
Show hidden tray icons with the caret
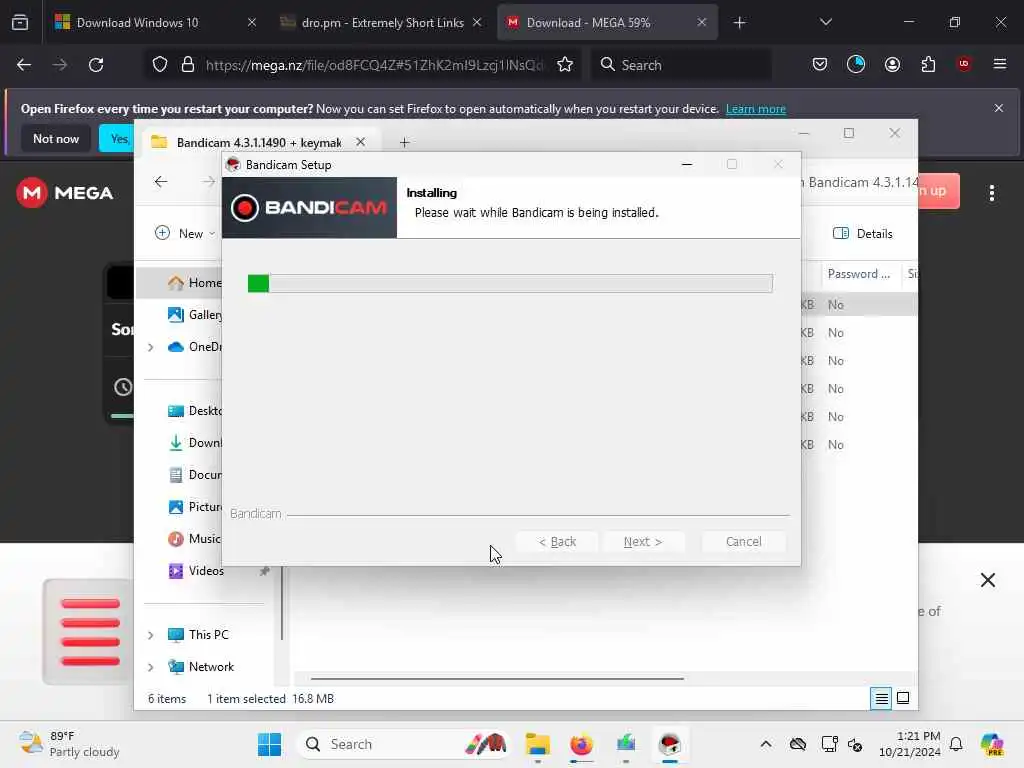(765, 744)
